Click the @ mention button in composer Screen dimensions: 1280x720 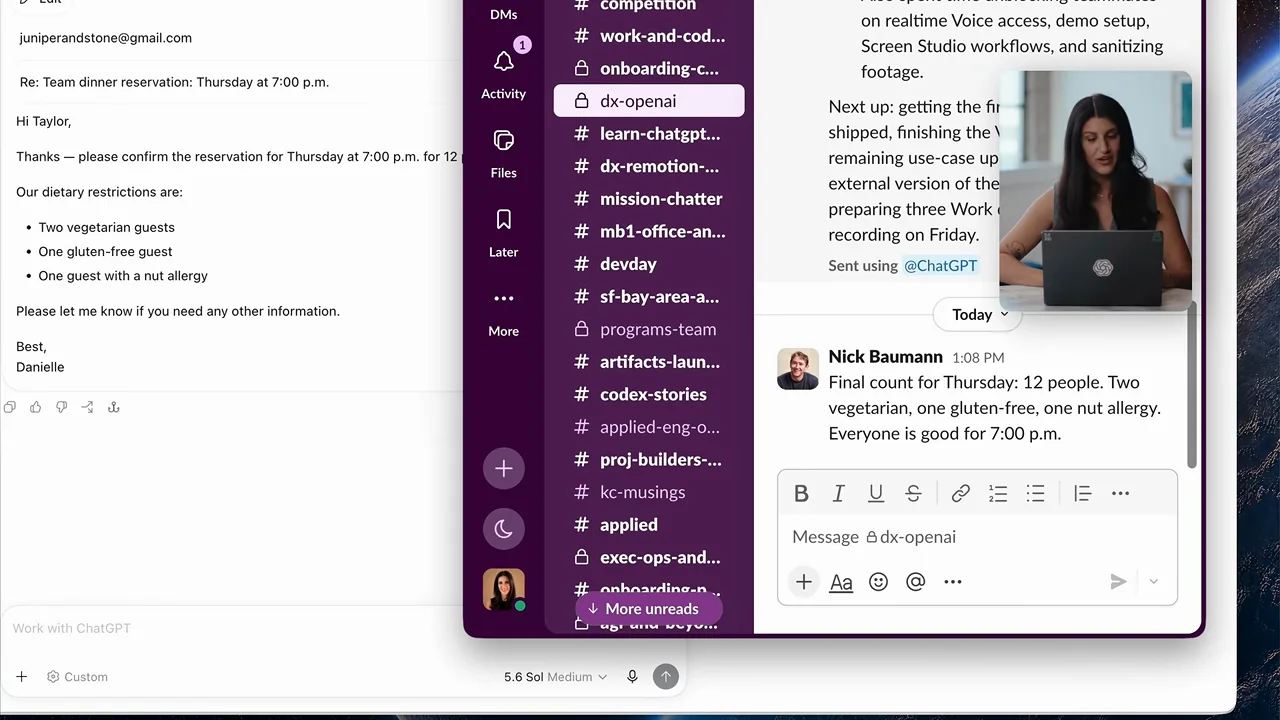point(915,582)
